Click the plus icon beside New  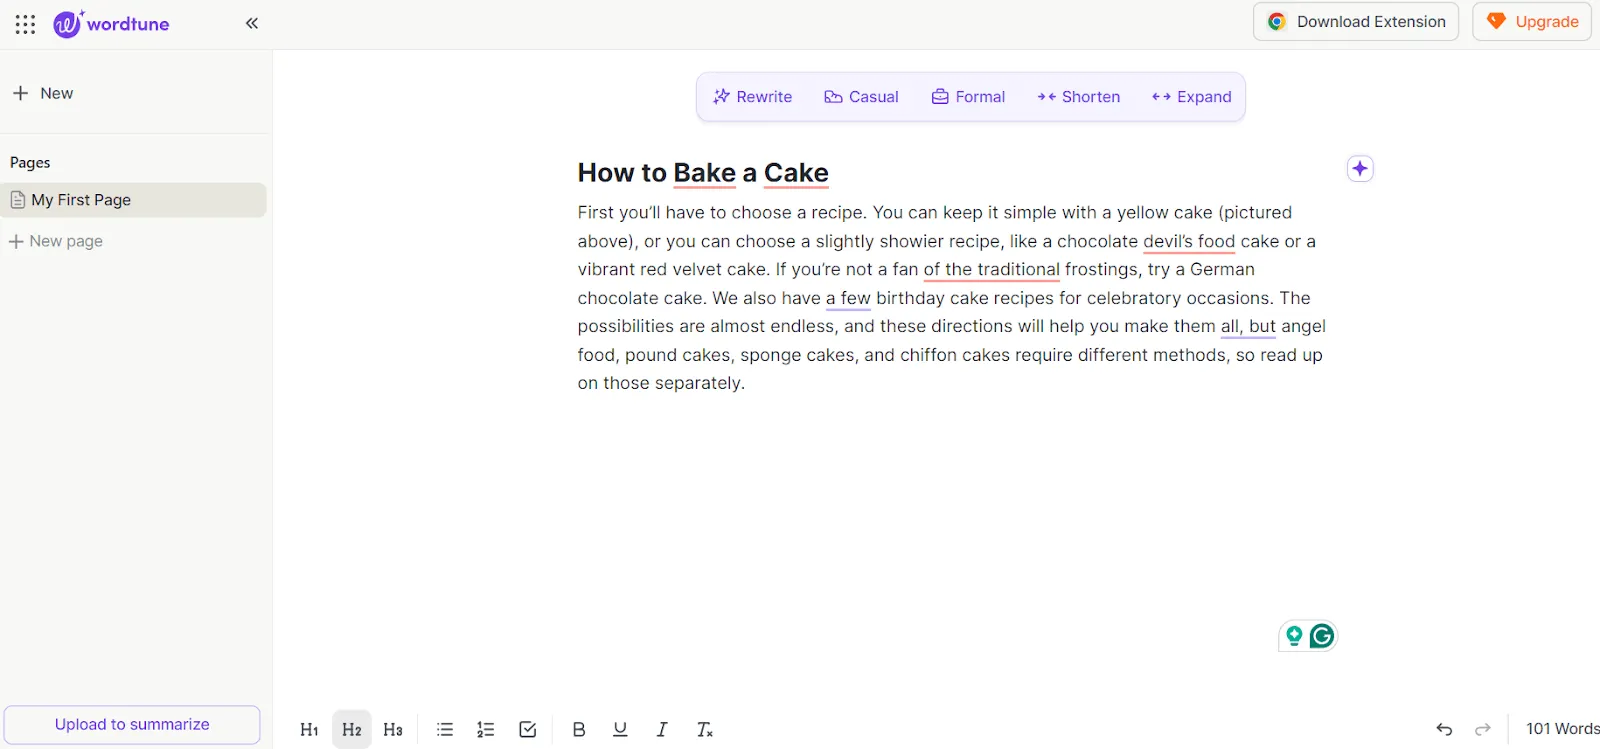pyautogui.click(x=20, y=93)
